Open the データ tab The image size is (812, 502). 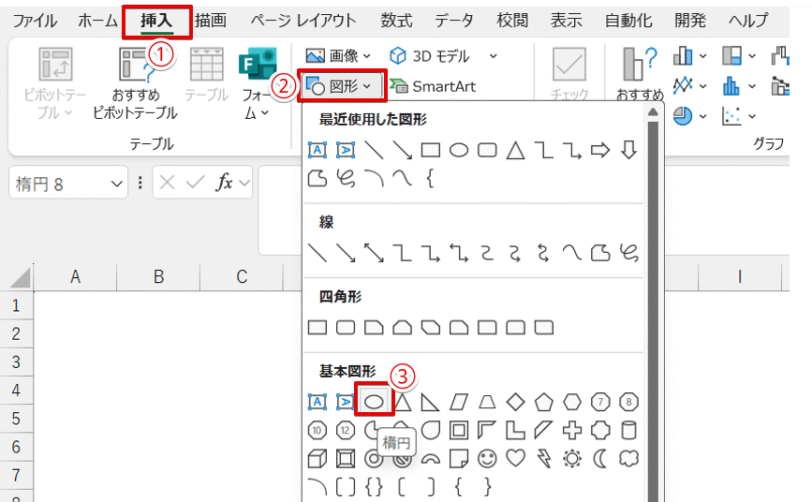coord(454,21)
